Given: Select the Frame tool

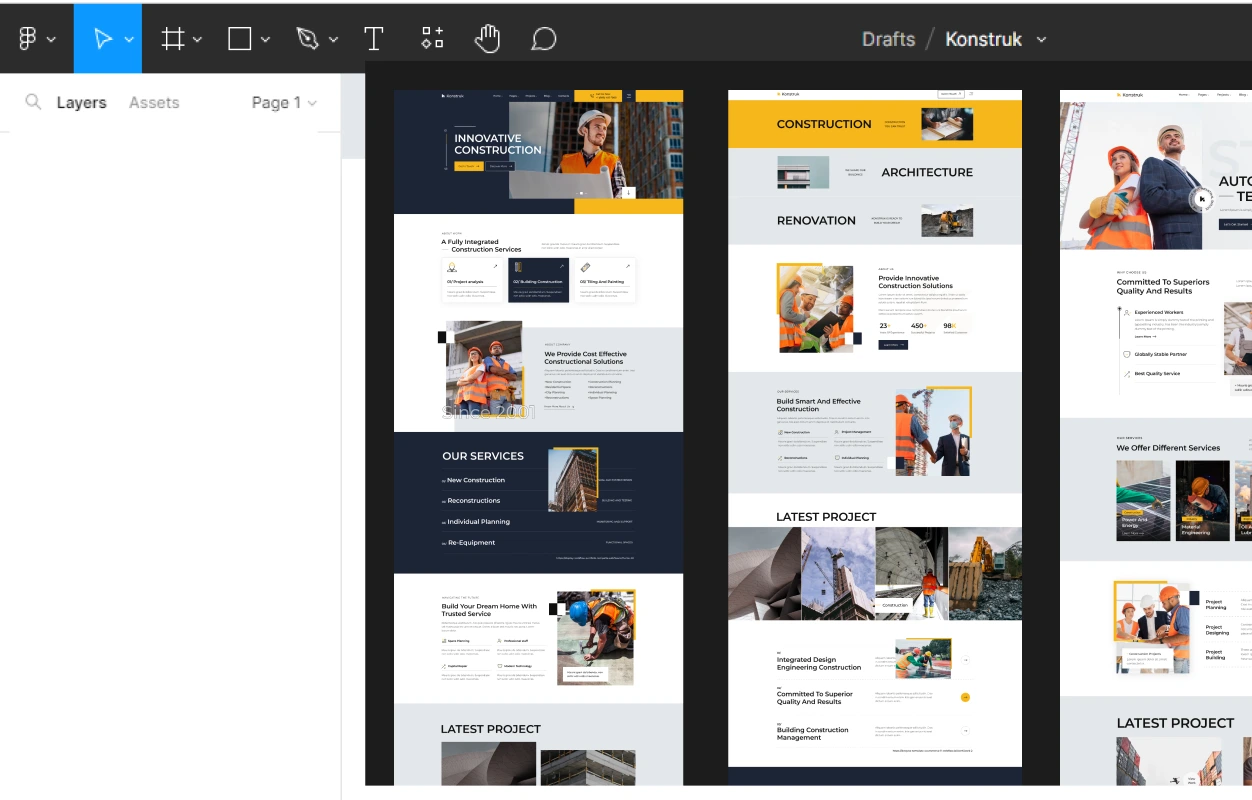Looking at the screenshot, I should point(170,38).
